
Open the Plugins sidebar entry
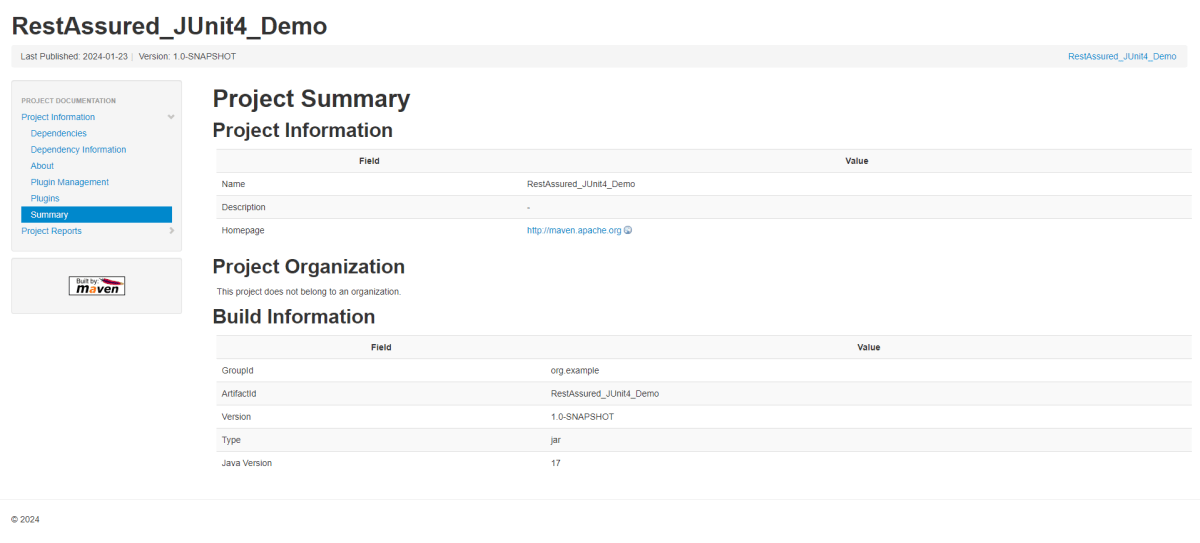coord(45,198)
